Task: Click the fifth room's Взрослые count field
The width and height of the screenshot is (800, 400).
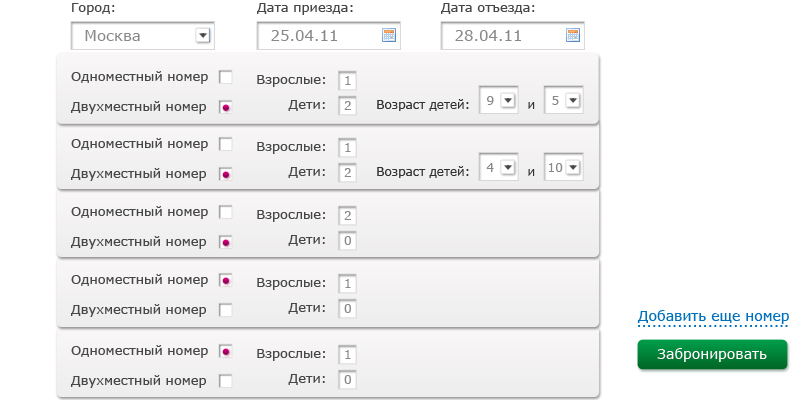Action: click(x=347, y=355)
